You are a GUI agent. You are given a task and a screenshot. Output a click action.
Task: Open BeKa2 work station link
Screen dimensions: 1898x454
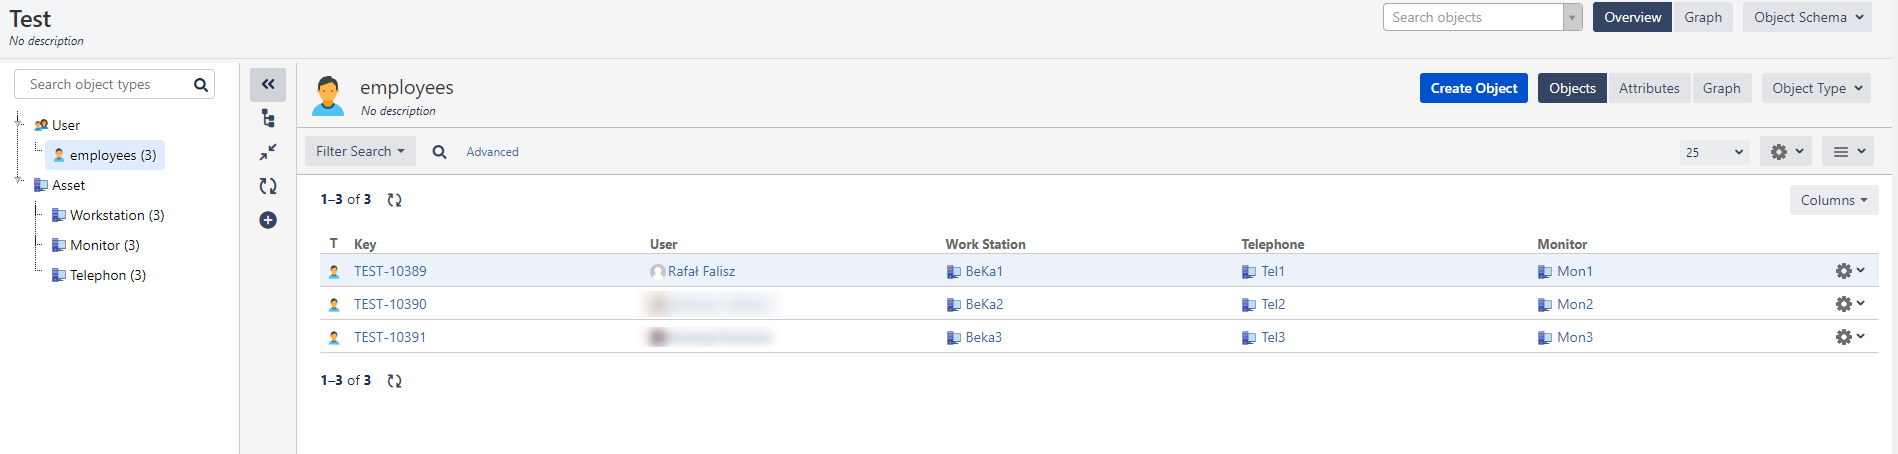point(984,304)
